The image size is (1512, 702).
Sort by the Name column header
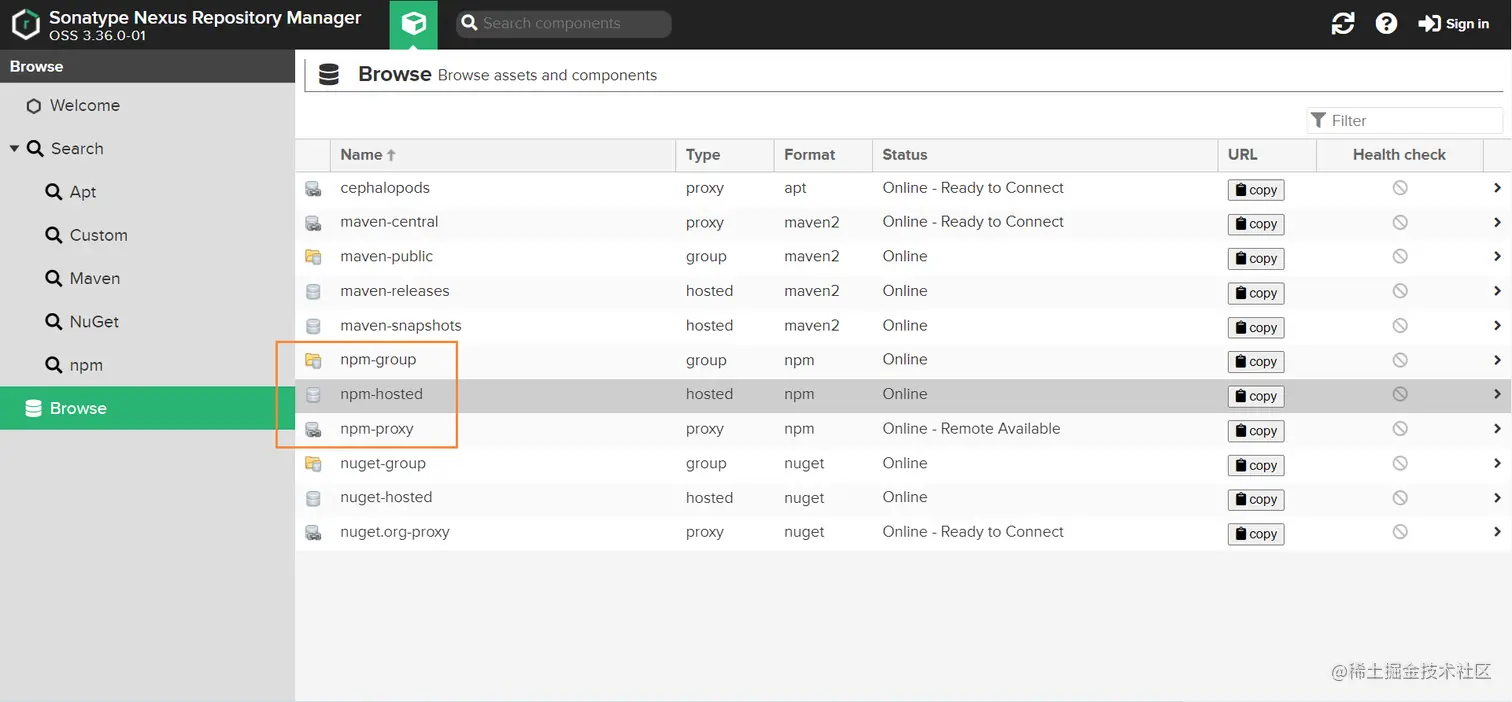pos(503,155)
